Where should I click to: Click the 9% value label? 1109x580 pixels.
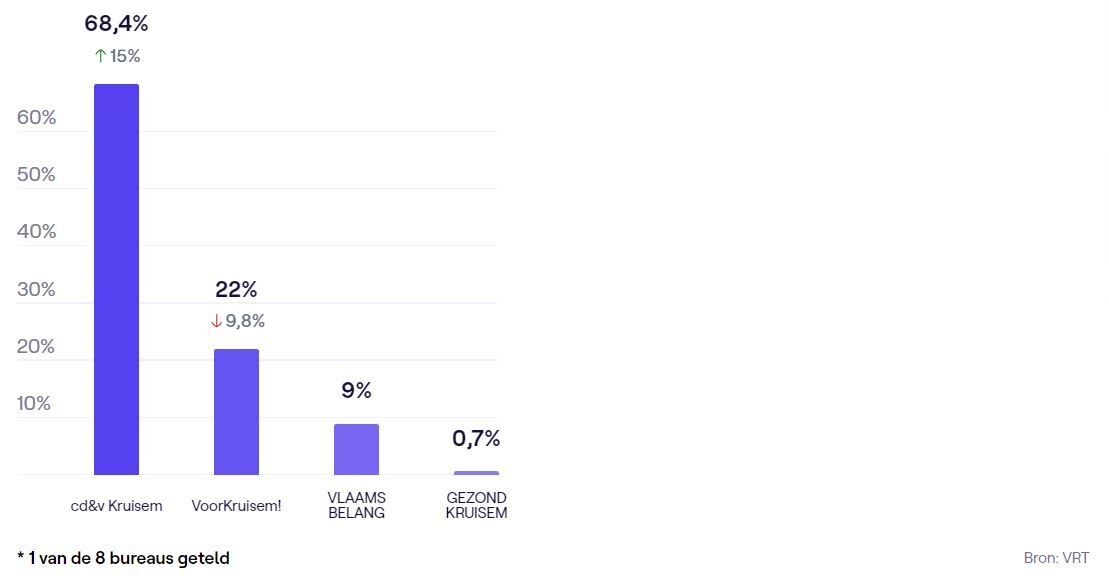[356, 390]
